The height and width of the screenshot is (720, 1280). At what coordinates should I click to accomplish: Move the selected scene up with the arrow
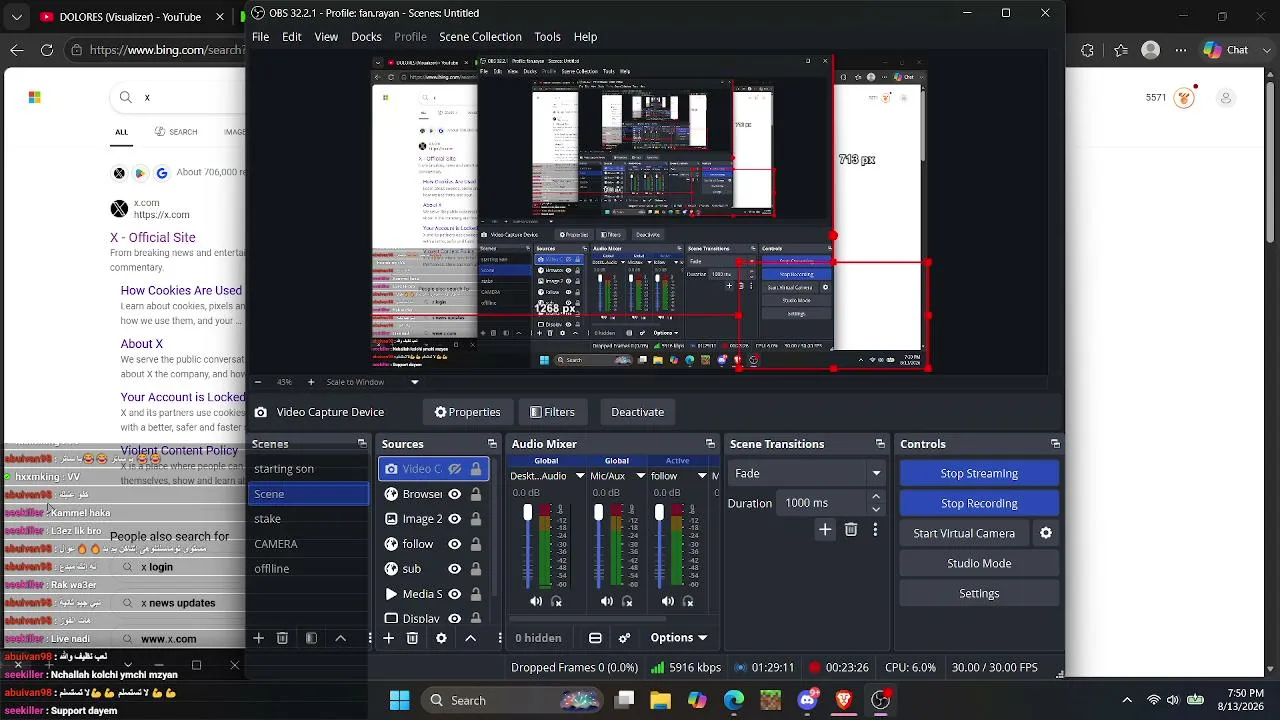340,638
